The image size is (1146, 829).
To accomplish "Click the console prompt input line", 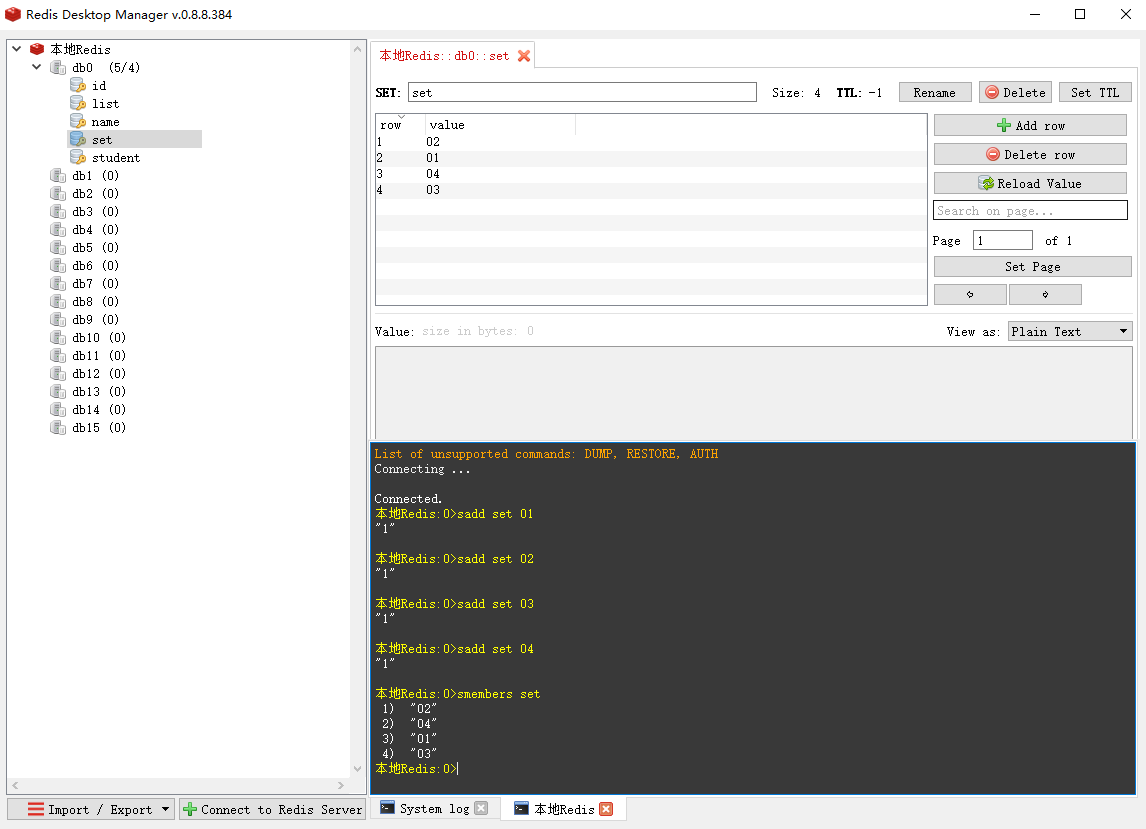I will pos(753,768).
